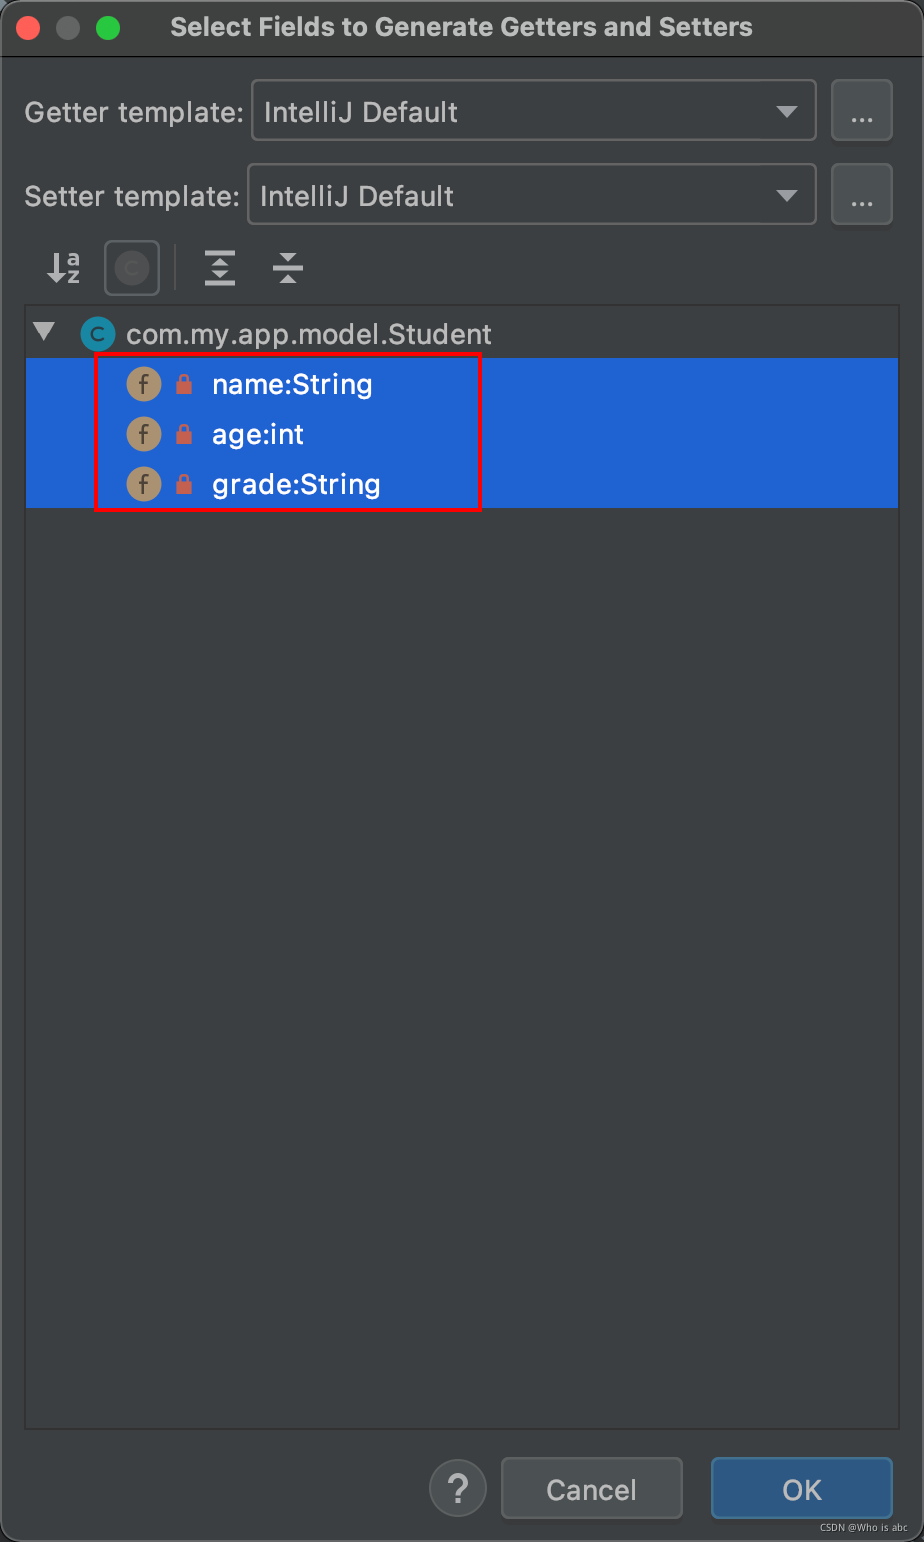Viewport: 924px width, 1542px height.
Task: Click the lock icon next to name:String
Action: coord(185,384)
